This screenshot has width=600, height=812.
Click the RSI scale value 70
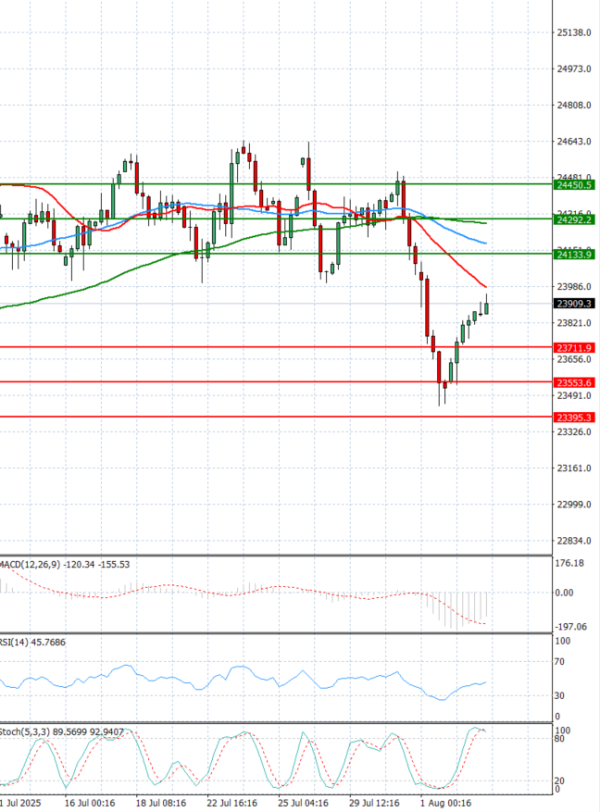[559, 662]
